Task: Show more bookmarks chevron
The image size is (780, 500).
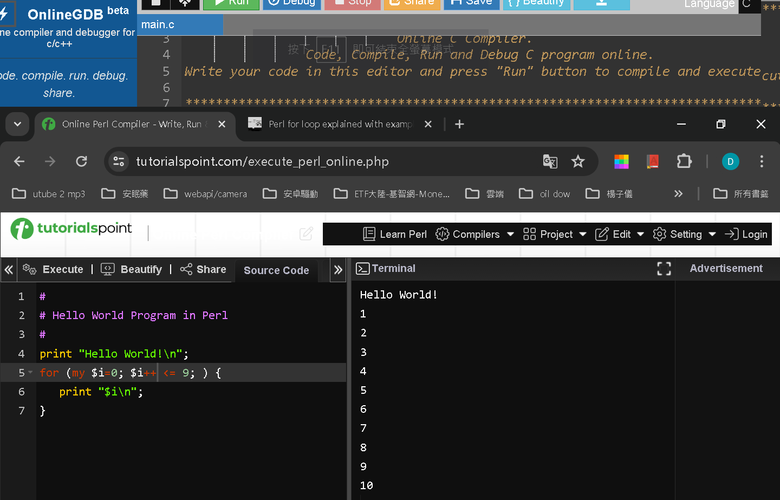Action: pyautogui.click(x=678, y=194)
